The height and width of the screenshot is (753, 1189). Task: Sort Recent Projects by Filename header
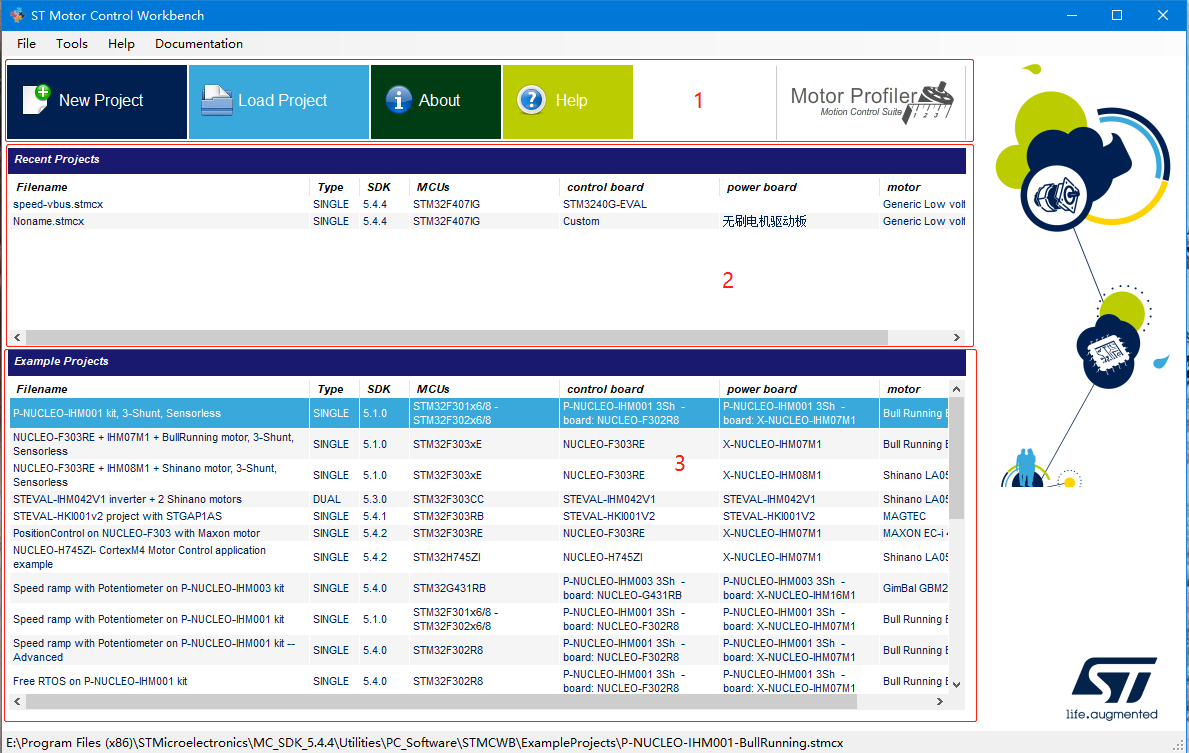click(x=42, y=187)
